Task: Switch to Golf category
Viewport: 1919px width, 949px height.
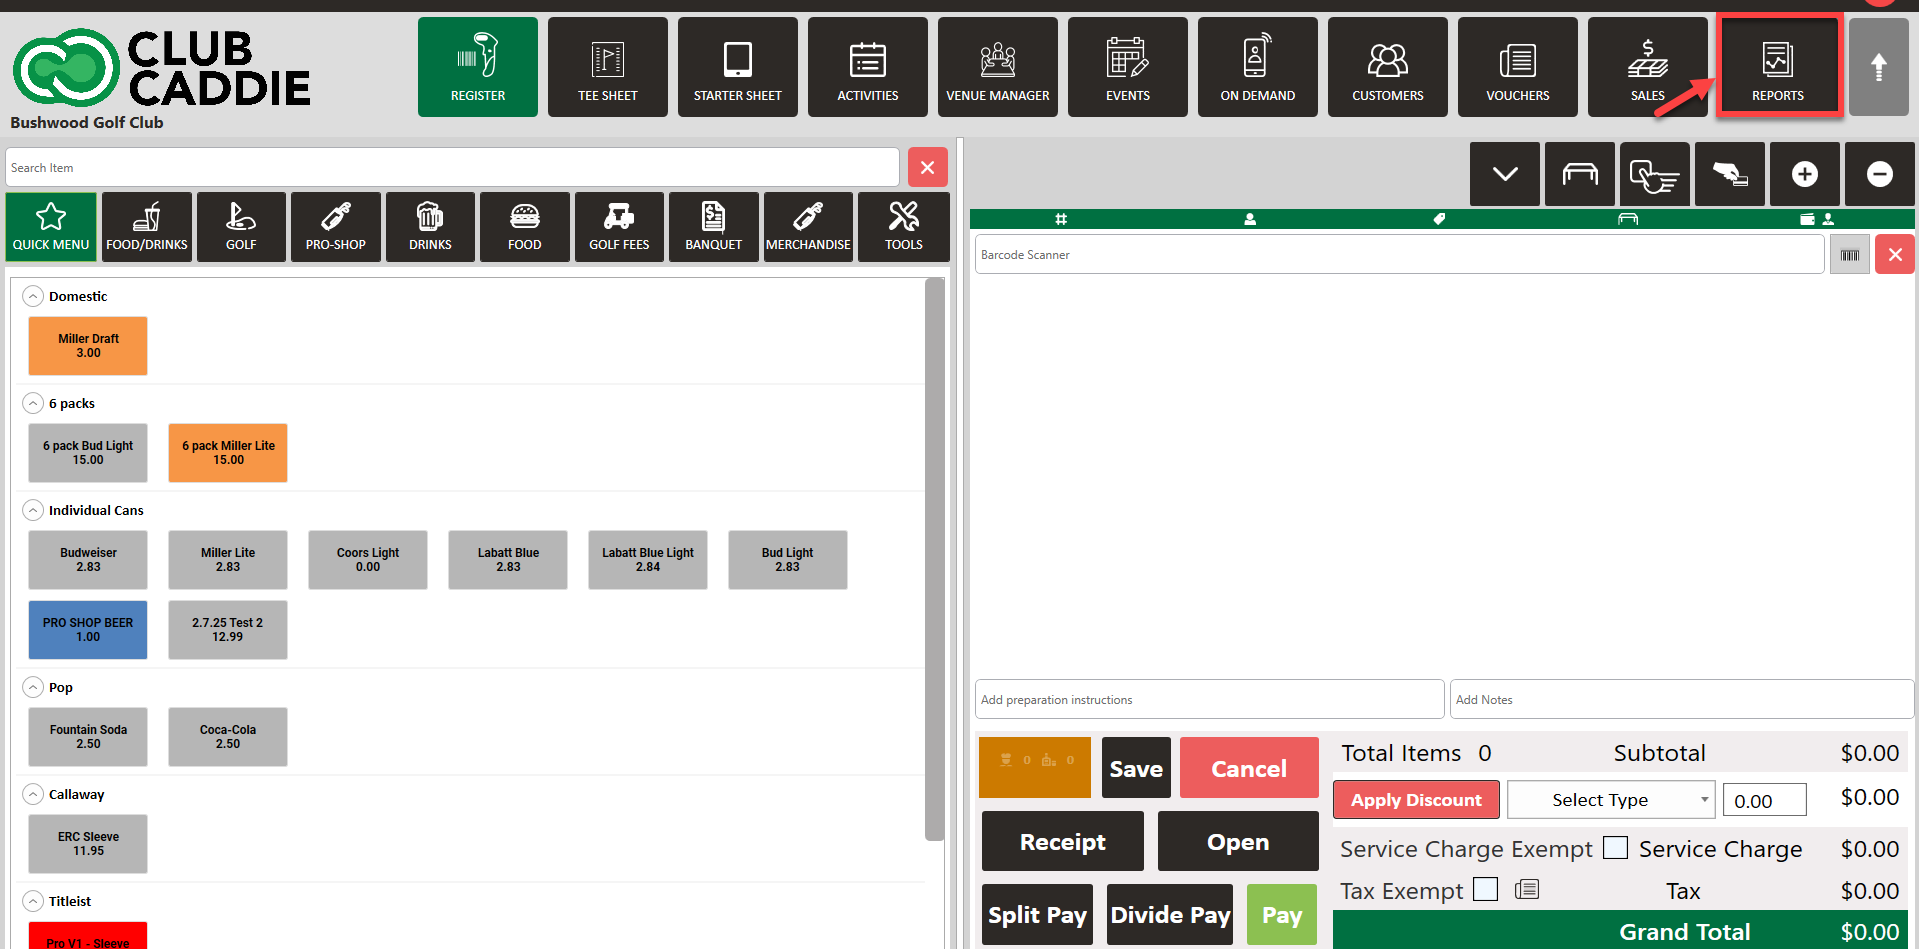Action: [x=241, y=227]
